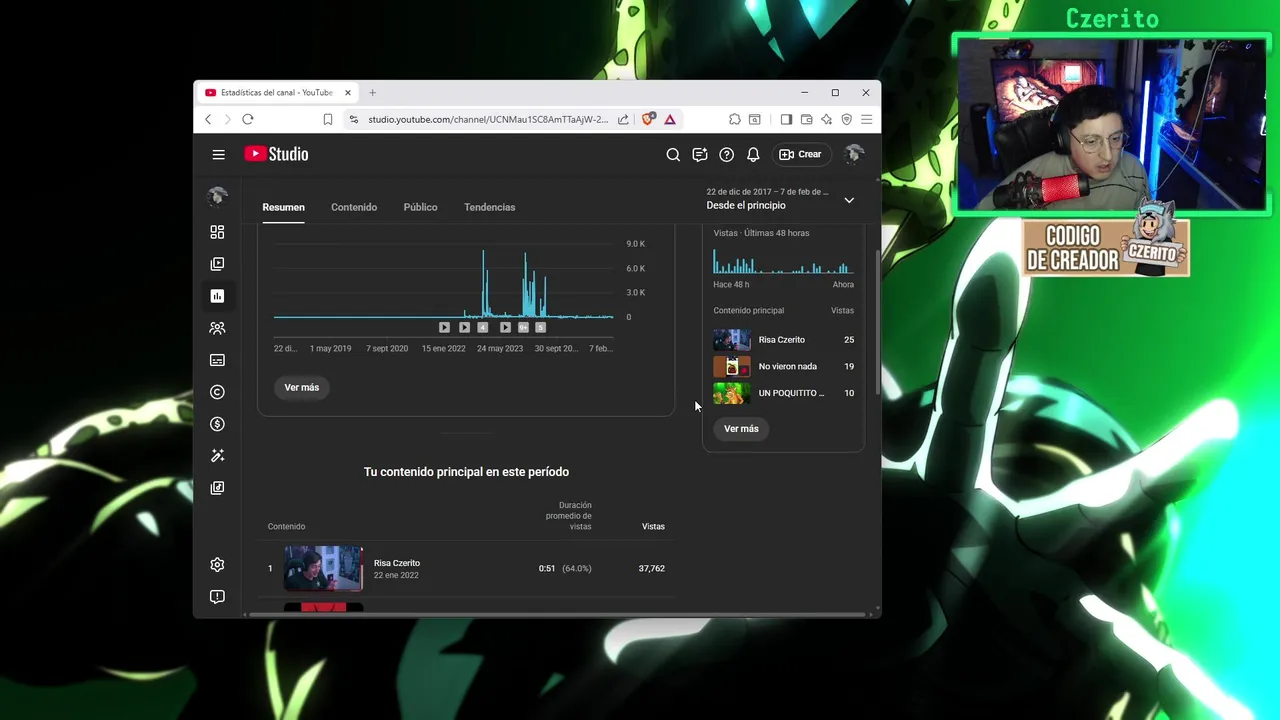Click the studio.youtube.com address bar
This screenshot has width=1280, height=720.
click(x=487, y=119)
